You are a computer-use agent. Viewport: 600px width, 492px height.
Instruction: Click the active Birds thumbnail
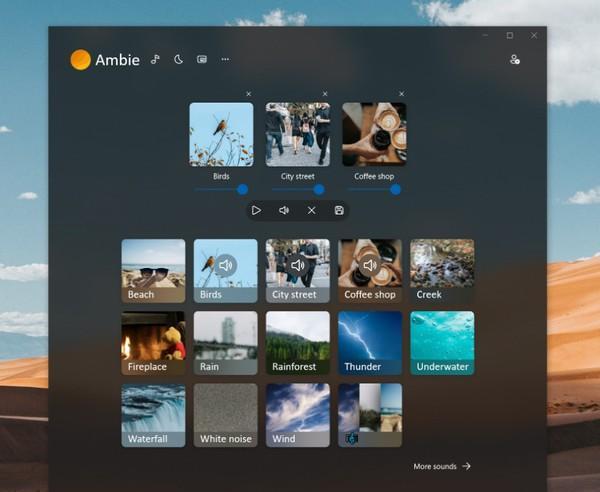(221, 134)
